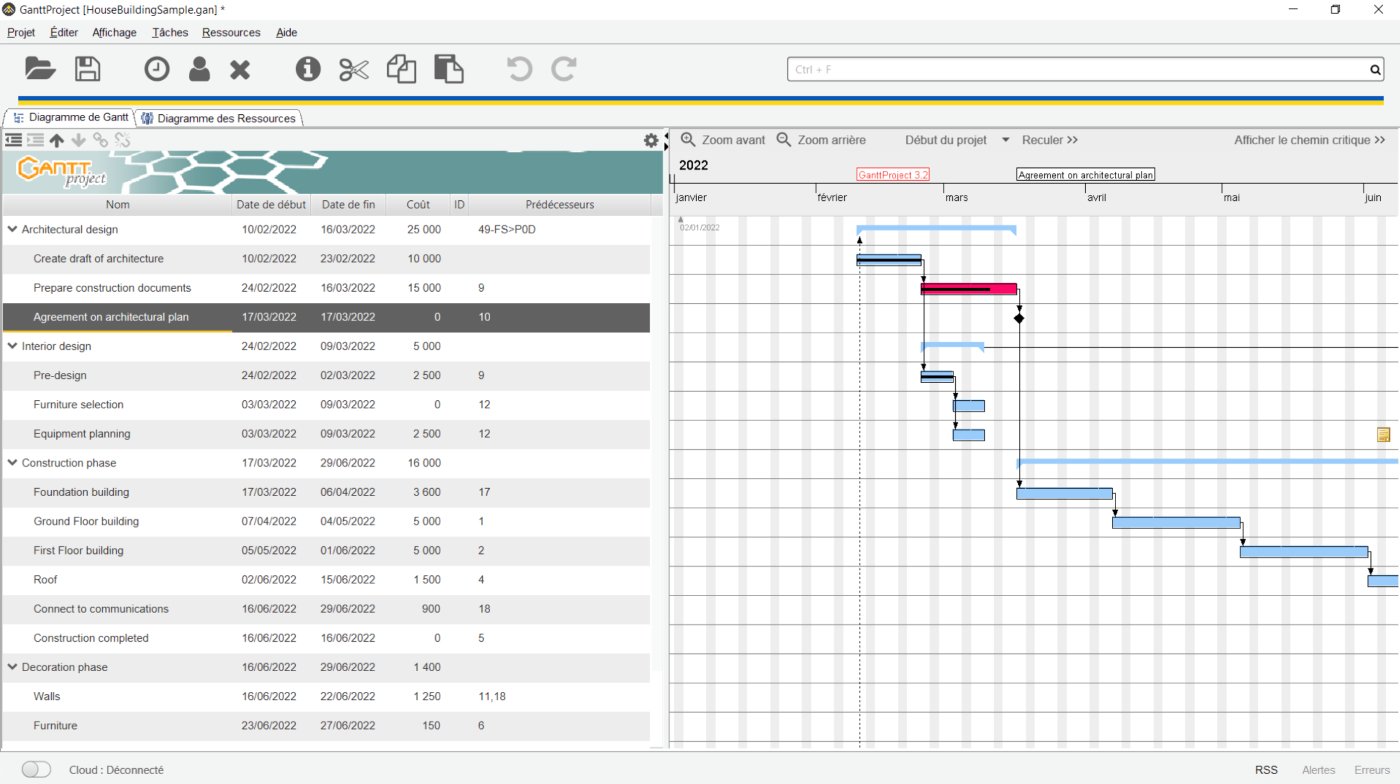
Task: Link tasks using the chain icon
Action: 100,139
